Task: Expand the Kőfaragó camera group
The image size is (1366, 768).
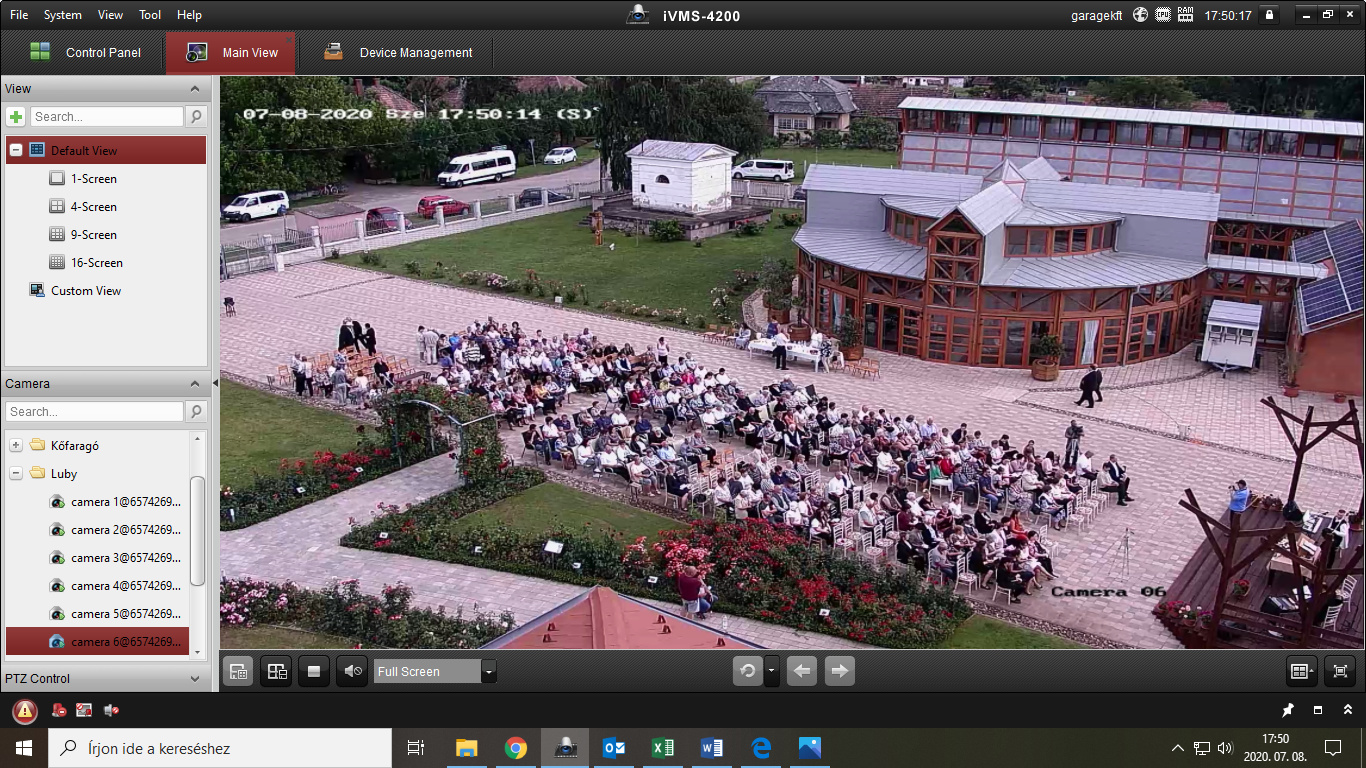Action: click(x=16, y=445)
